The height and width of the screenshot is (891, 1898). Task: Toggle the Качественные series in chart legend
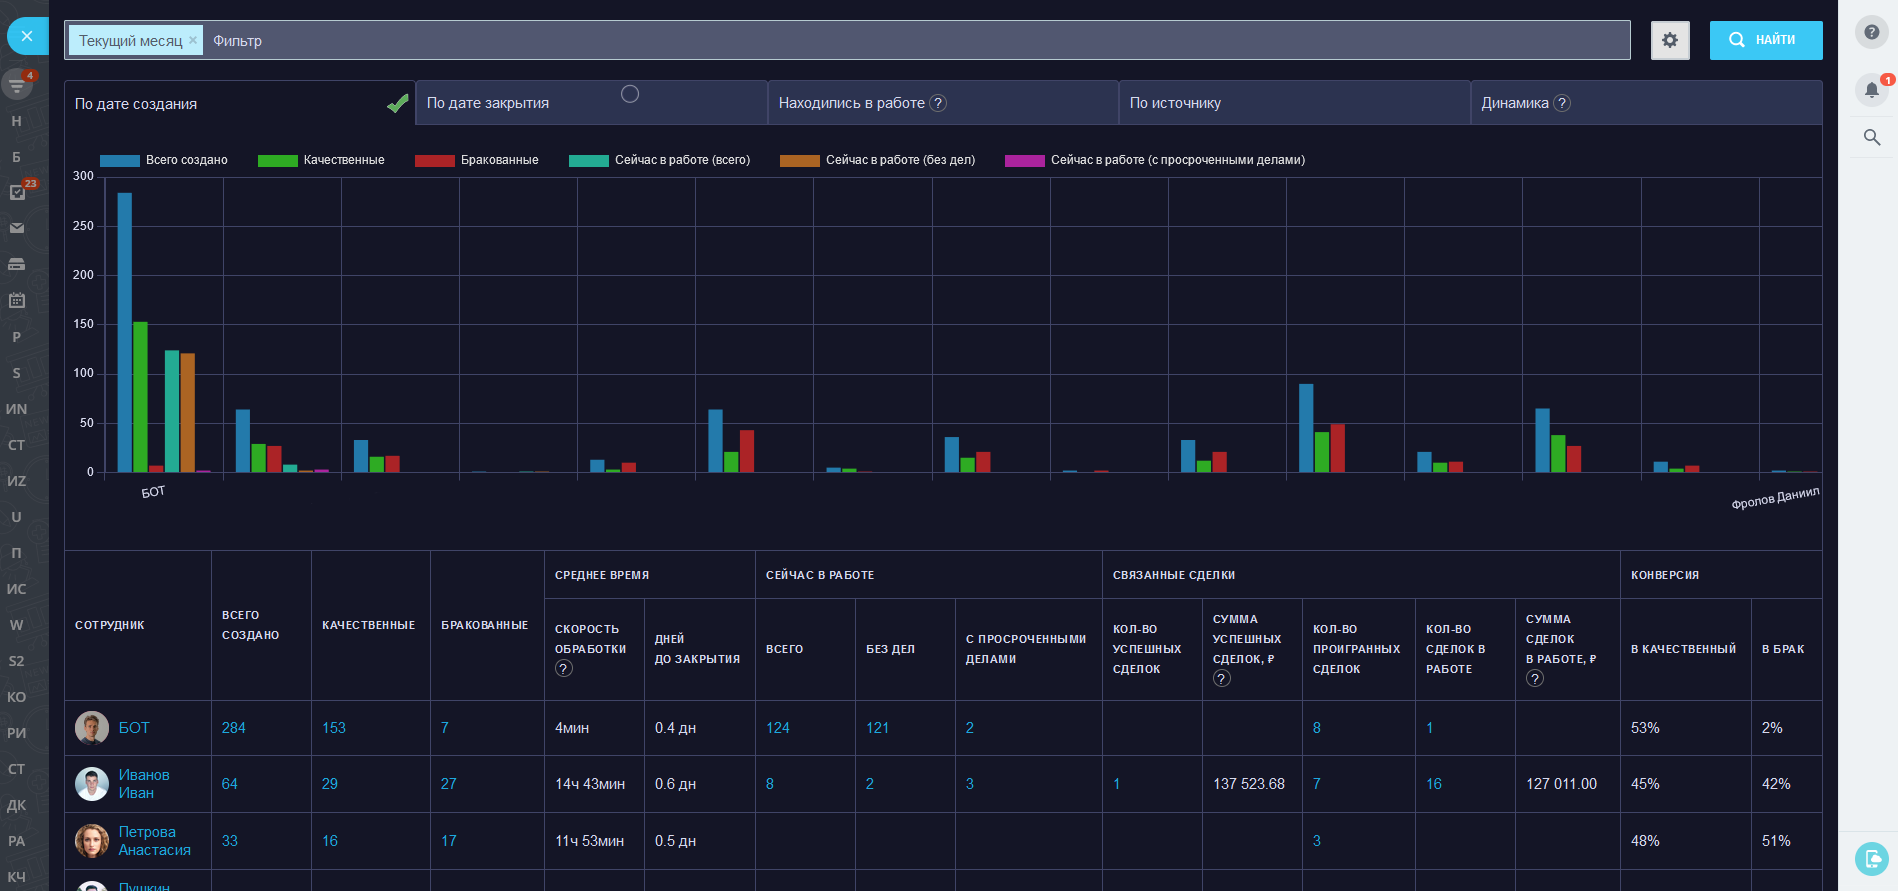pos(343,160)
